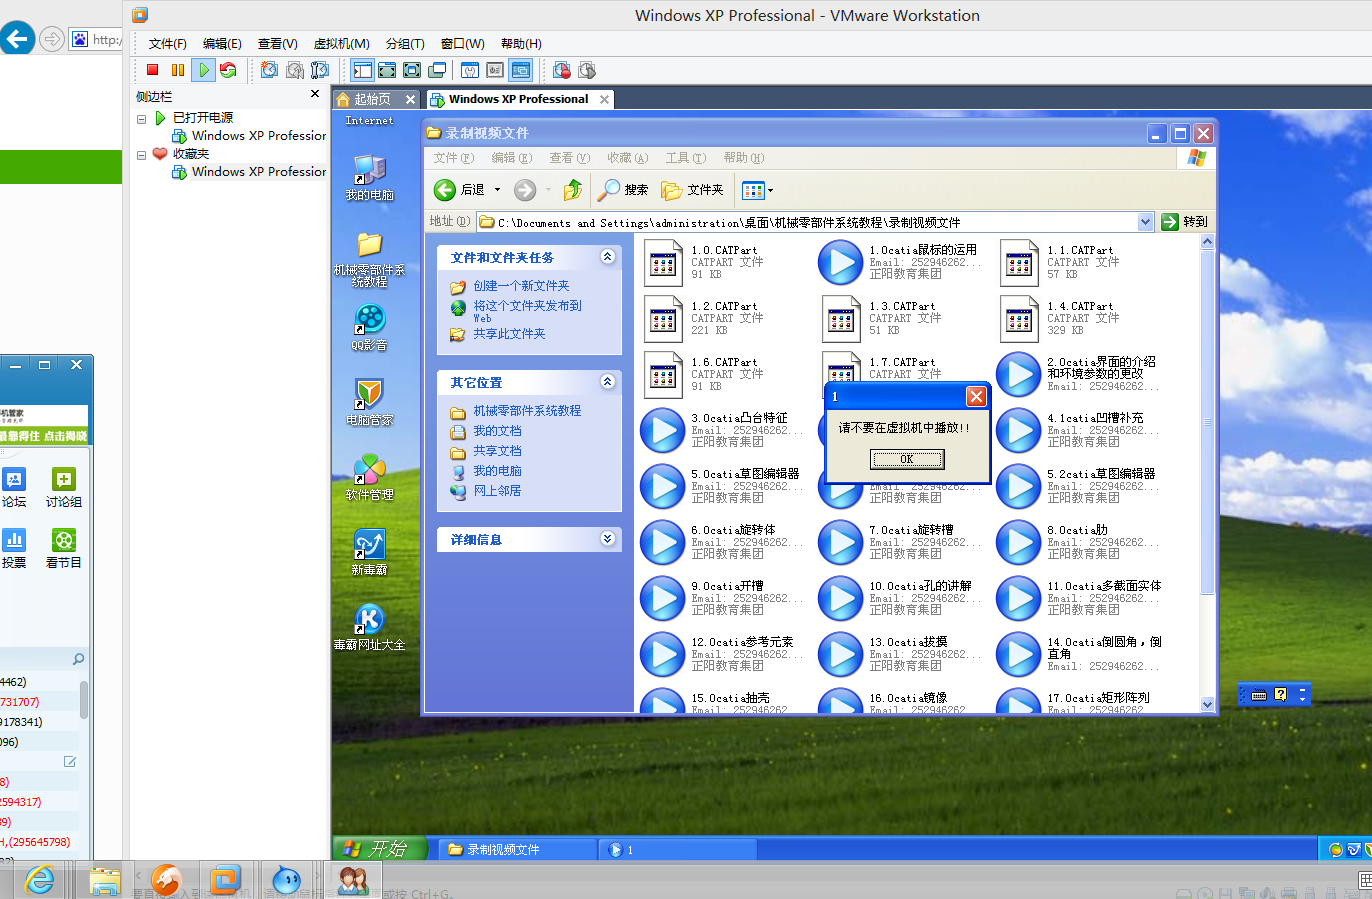Click the up one folder icon
1372x899 pixels.
573,190
